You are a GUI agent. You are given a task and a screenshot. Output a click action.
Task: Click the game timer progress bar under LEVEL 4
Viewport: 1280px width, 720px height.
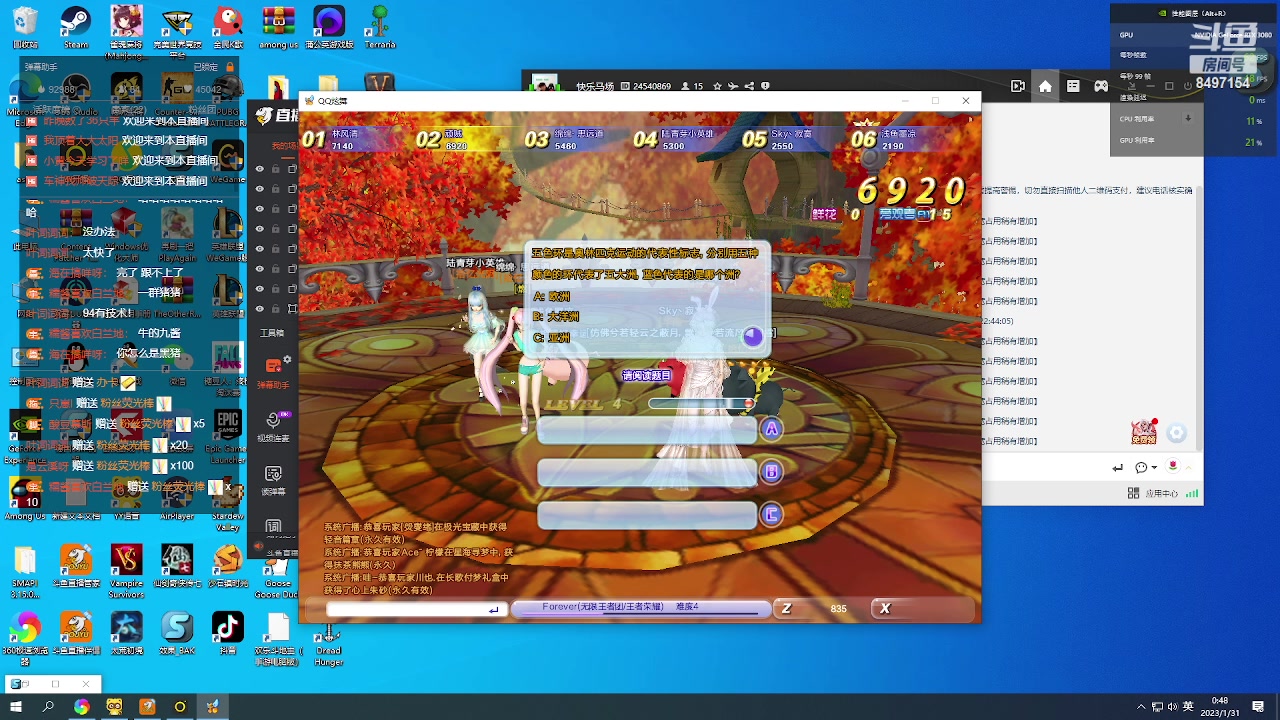701,404
